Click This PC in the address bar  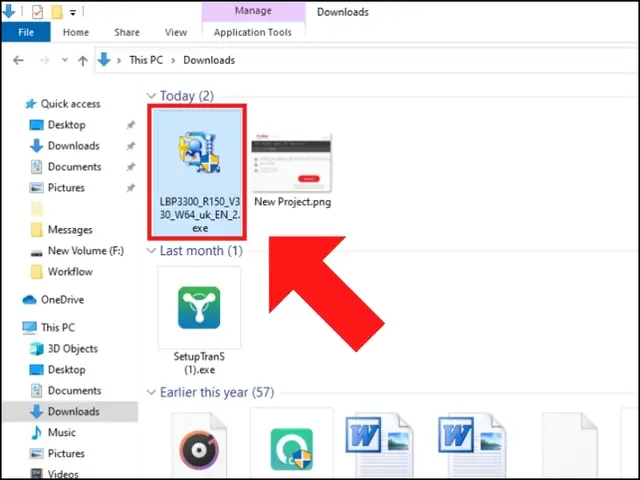tap(145, 60)
